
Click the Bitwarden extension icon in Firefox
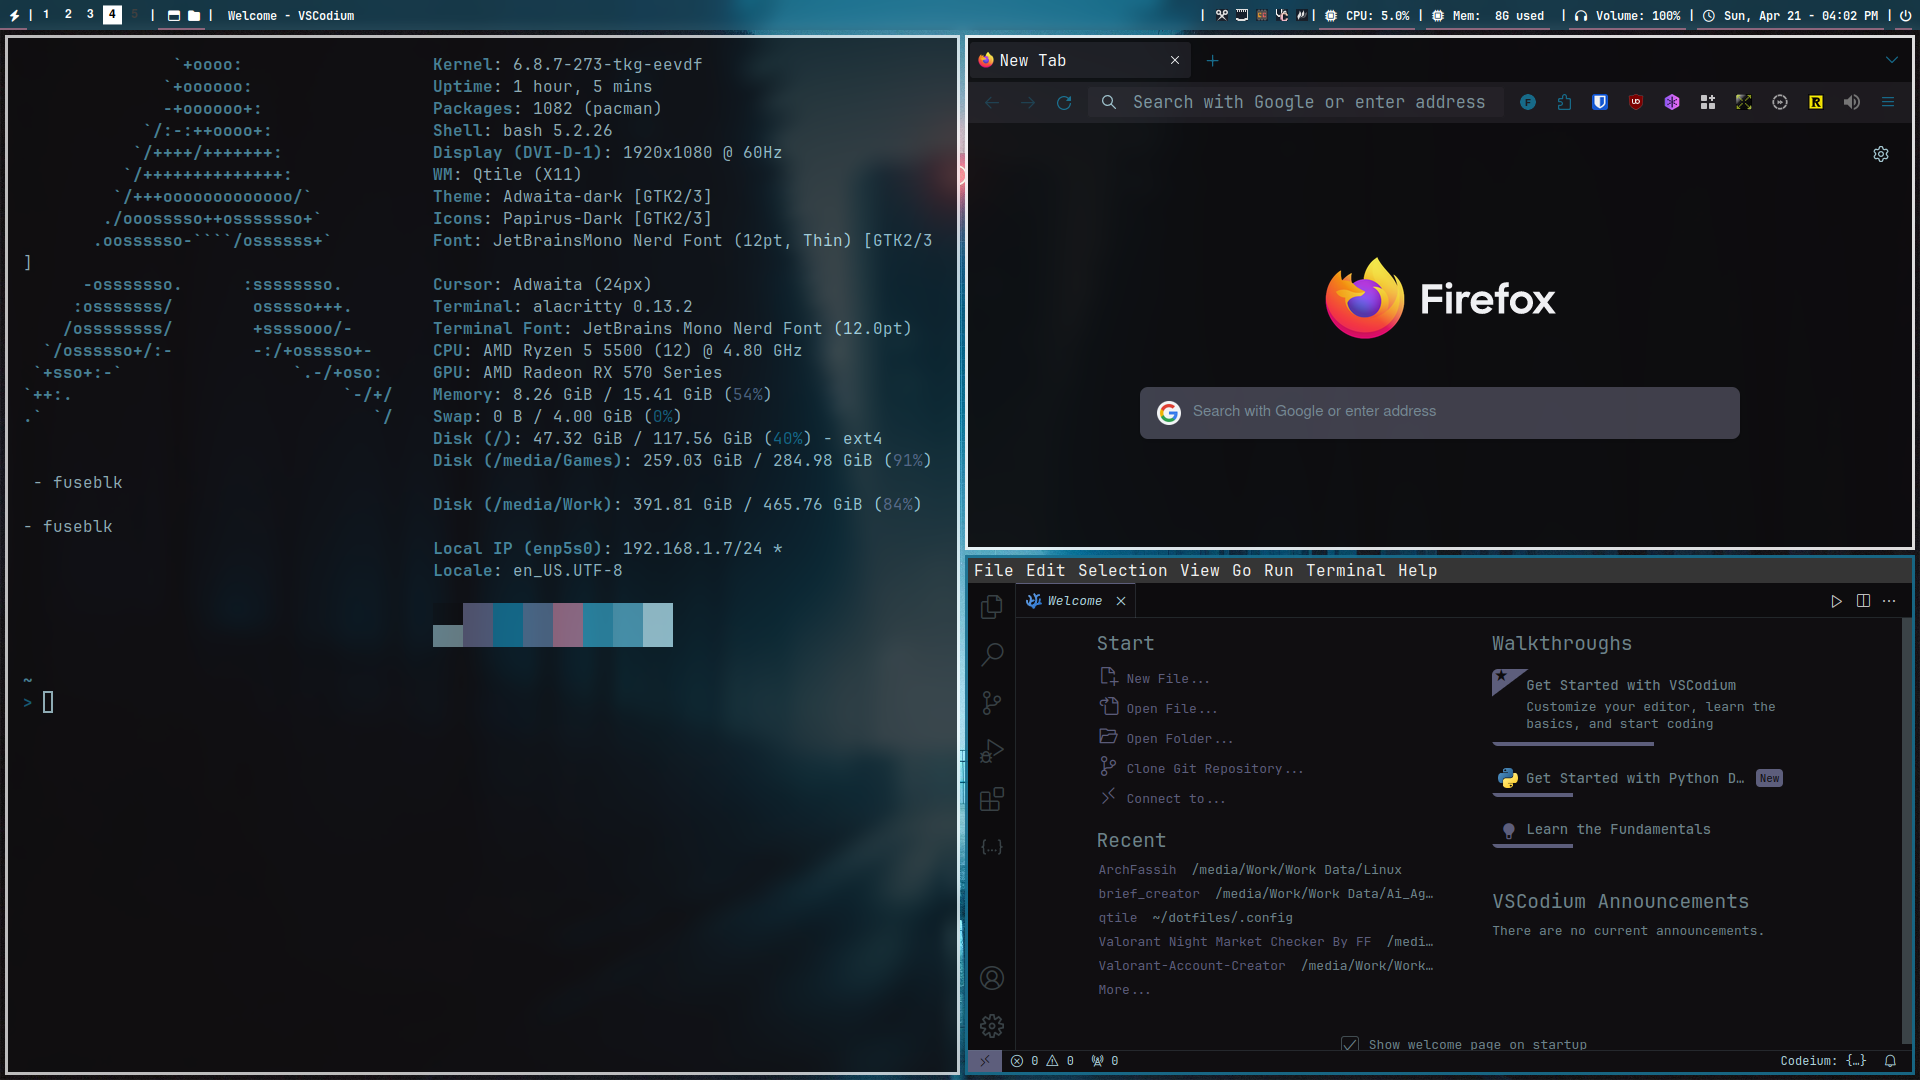(x=1600, y=102)
